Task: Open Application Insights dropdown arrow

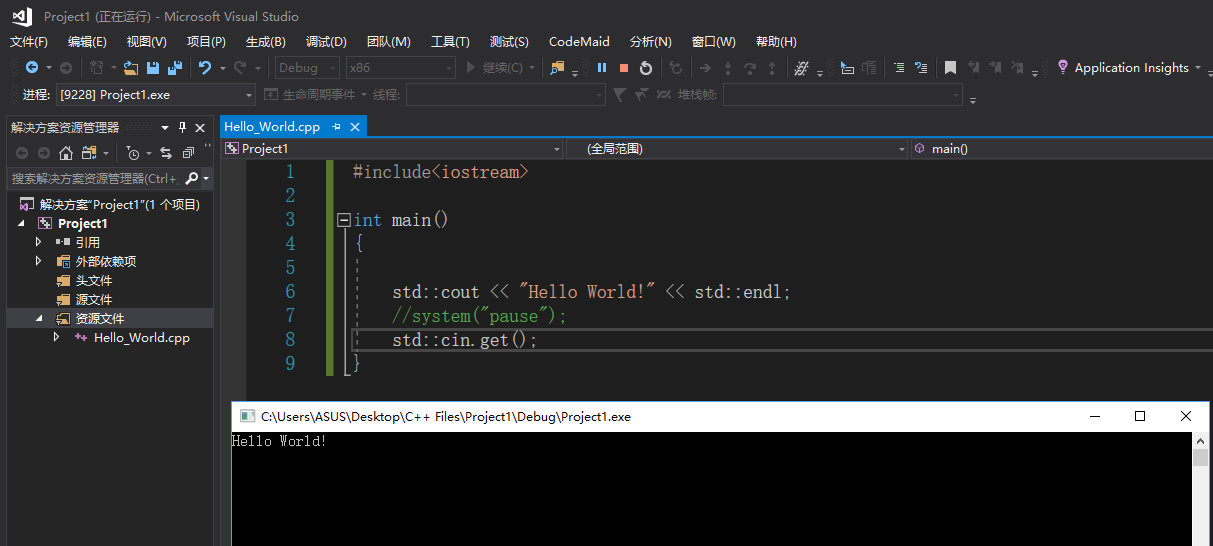Action: [x=1197, y=67]
